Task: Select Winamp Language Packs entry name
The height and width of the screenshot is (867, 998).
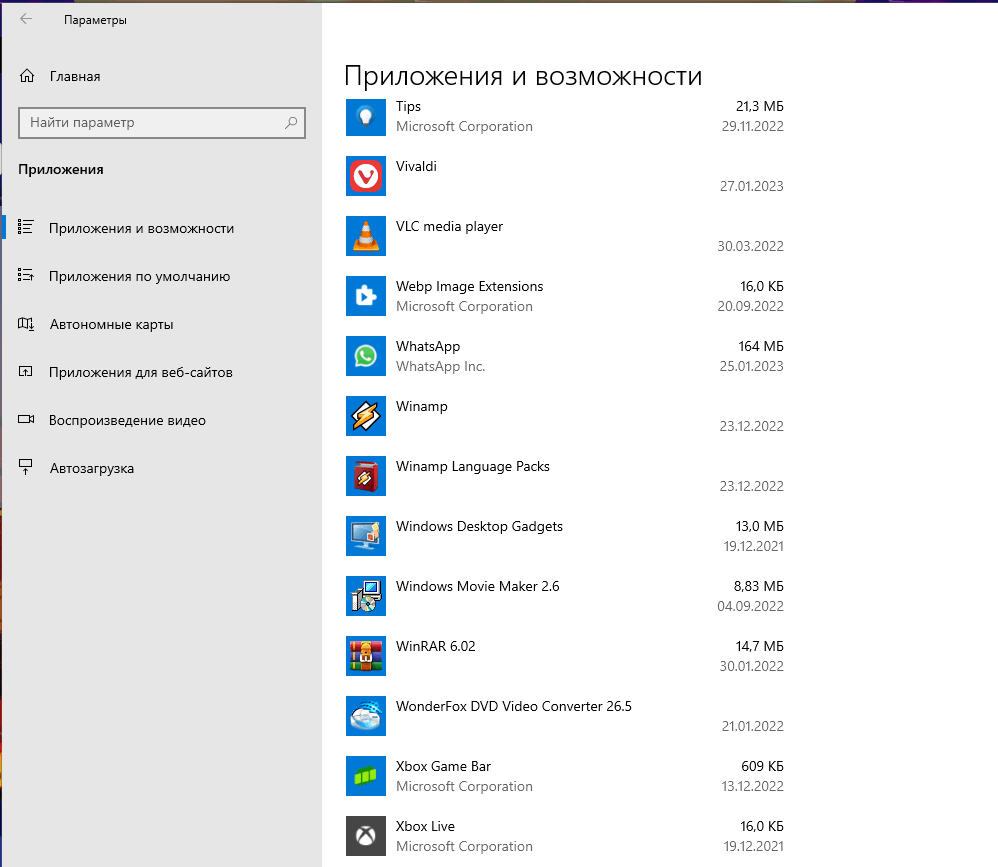Action: coord(473,467)
